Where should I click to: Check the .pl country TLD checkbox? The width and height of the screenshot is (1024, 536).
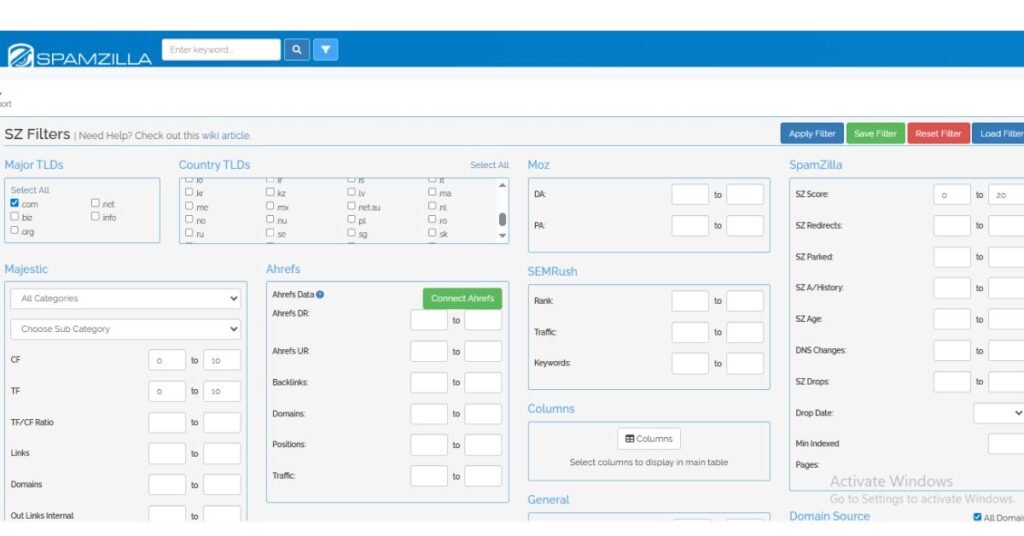pos(351,219)
